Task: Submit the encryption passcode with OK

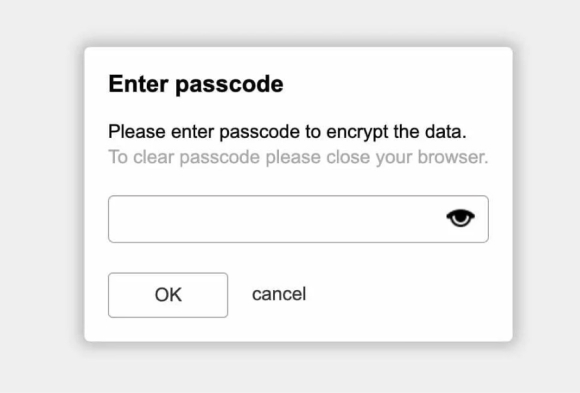Action: pyautogui.click(x=168, y=295)
